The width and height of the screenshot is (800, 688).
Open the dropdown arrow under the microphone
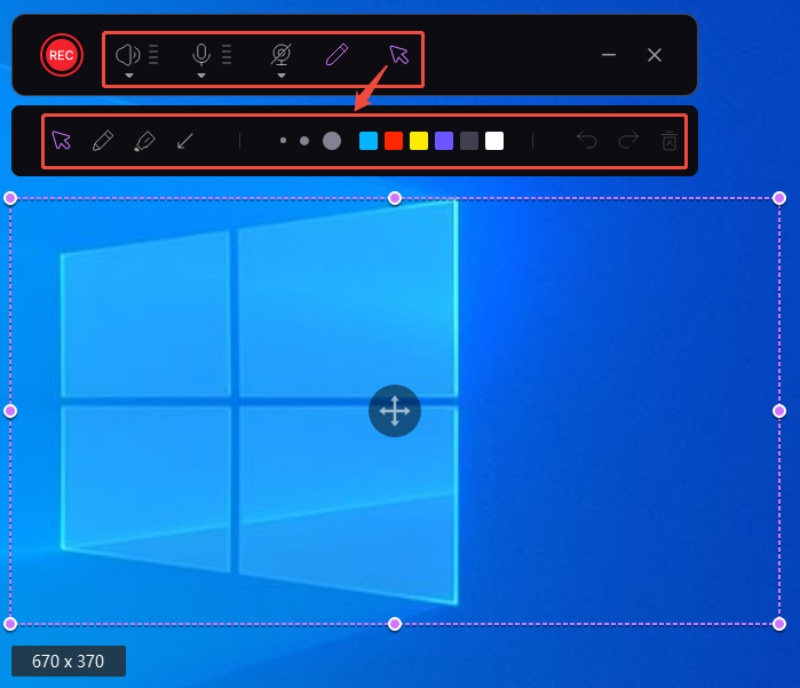(x=201, y=76)
